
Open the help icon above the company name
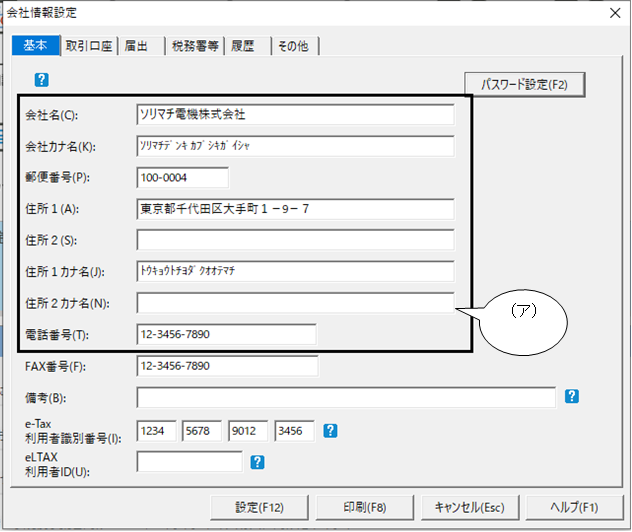pyautogui.click(x=42, y=80)
